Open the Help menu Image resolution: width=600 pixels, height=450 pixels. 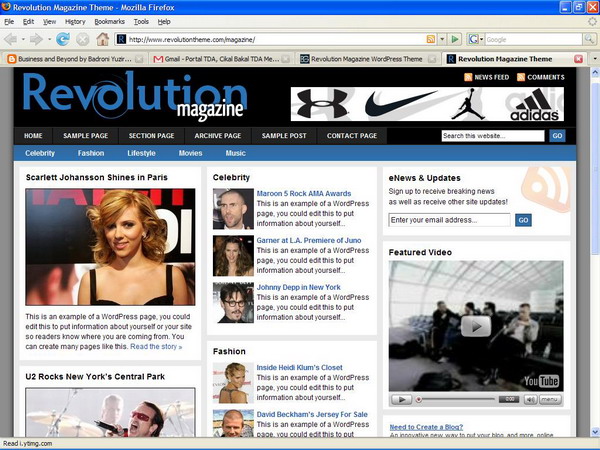point(164,22)
